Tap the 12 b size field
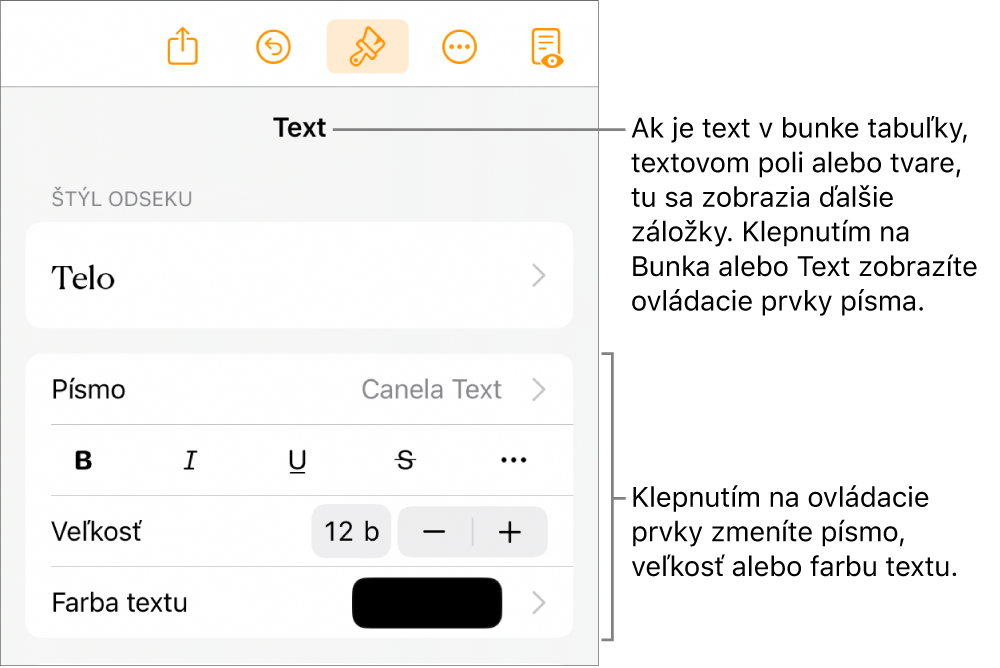The width and height of the screenshot is (1000, 668). [x=351, y=531]
